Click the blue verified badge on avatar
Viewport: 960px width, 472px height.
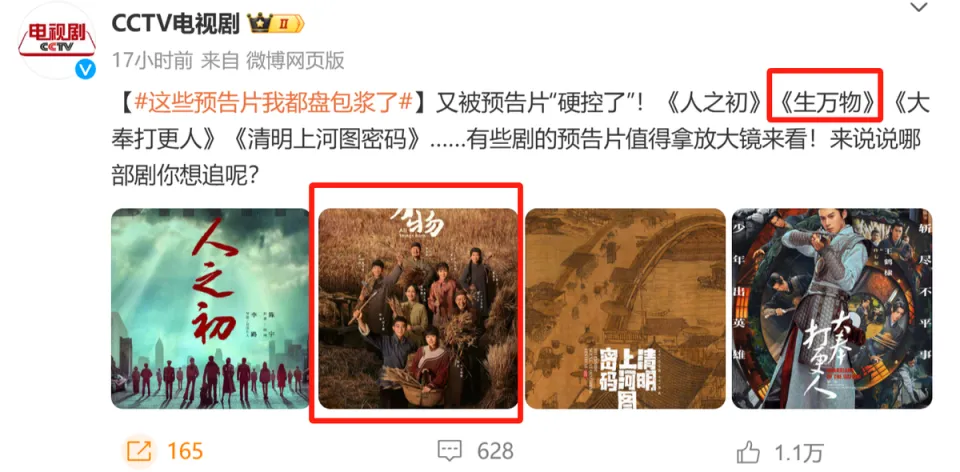85,69
